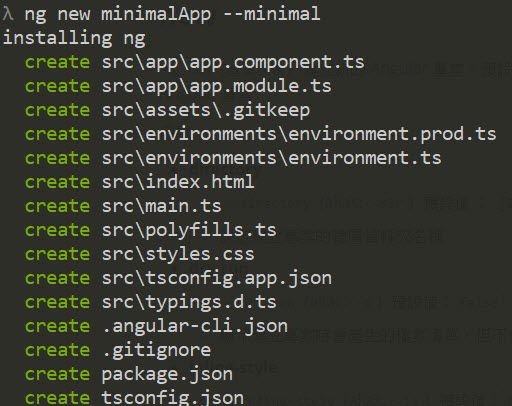Click the green 'create' before src\main.ts

tap(57, 206)
